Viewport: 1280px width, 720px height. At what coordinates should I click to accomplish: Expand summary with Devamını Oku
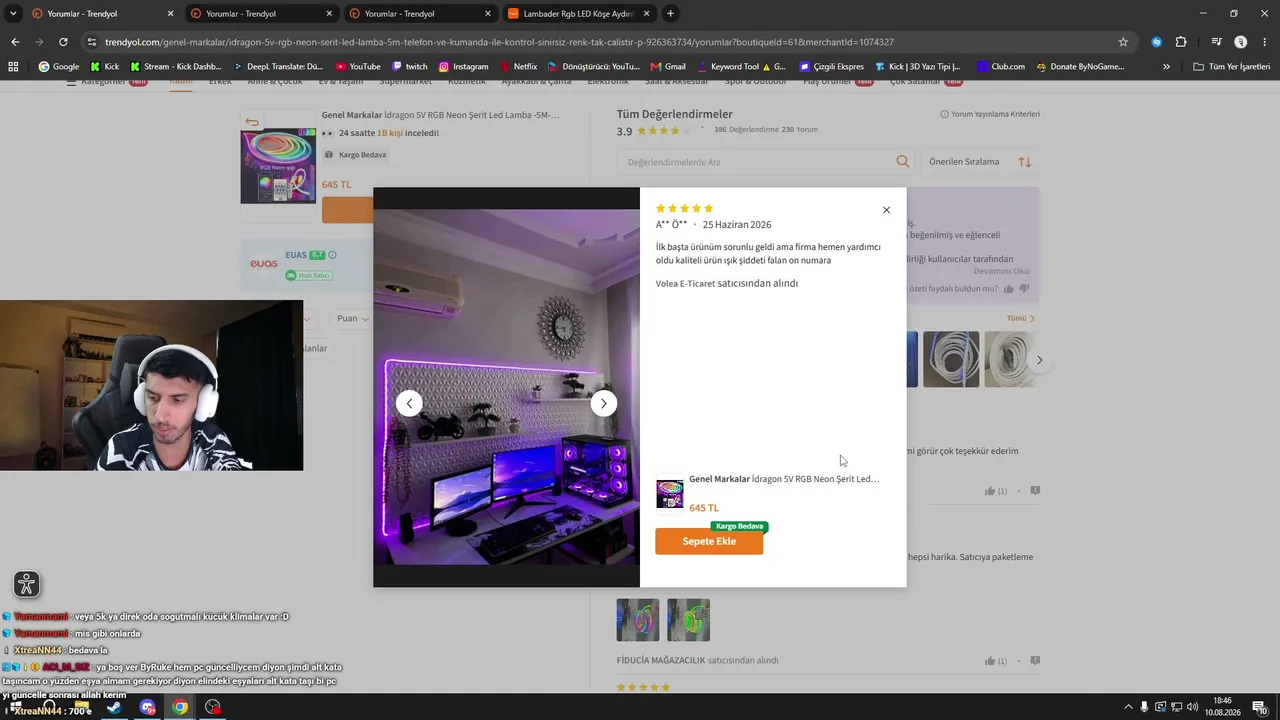point(1001,271)
